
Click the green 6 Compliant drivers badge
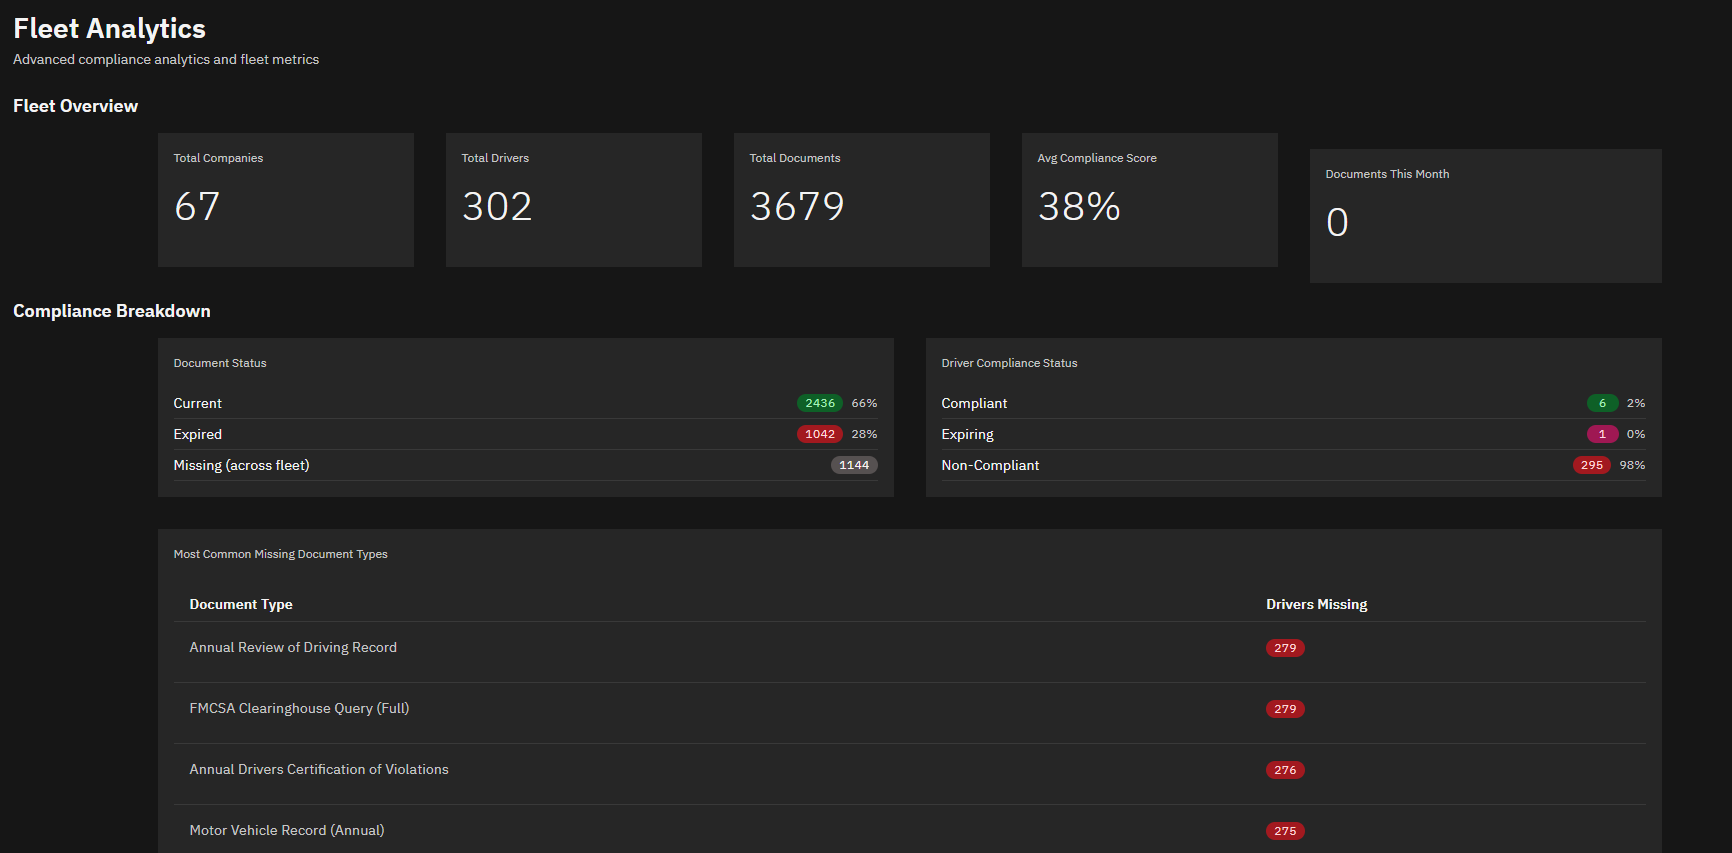[x=1602, y=403]
